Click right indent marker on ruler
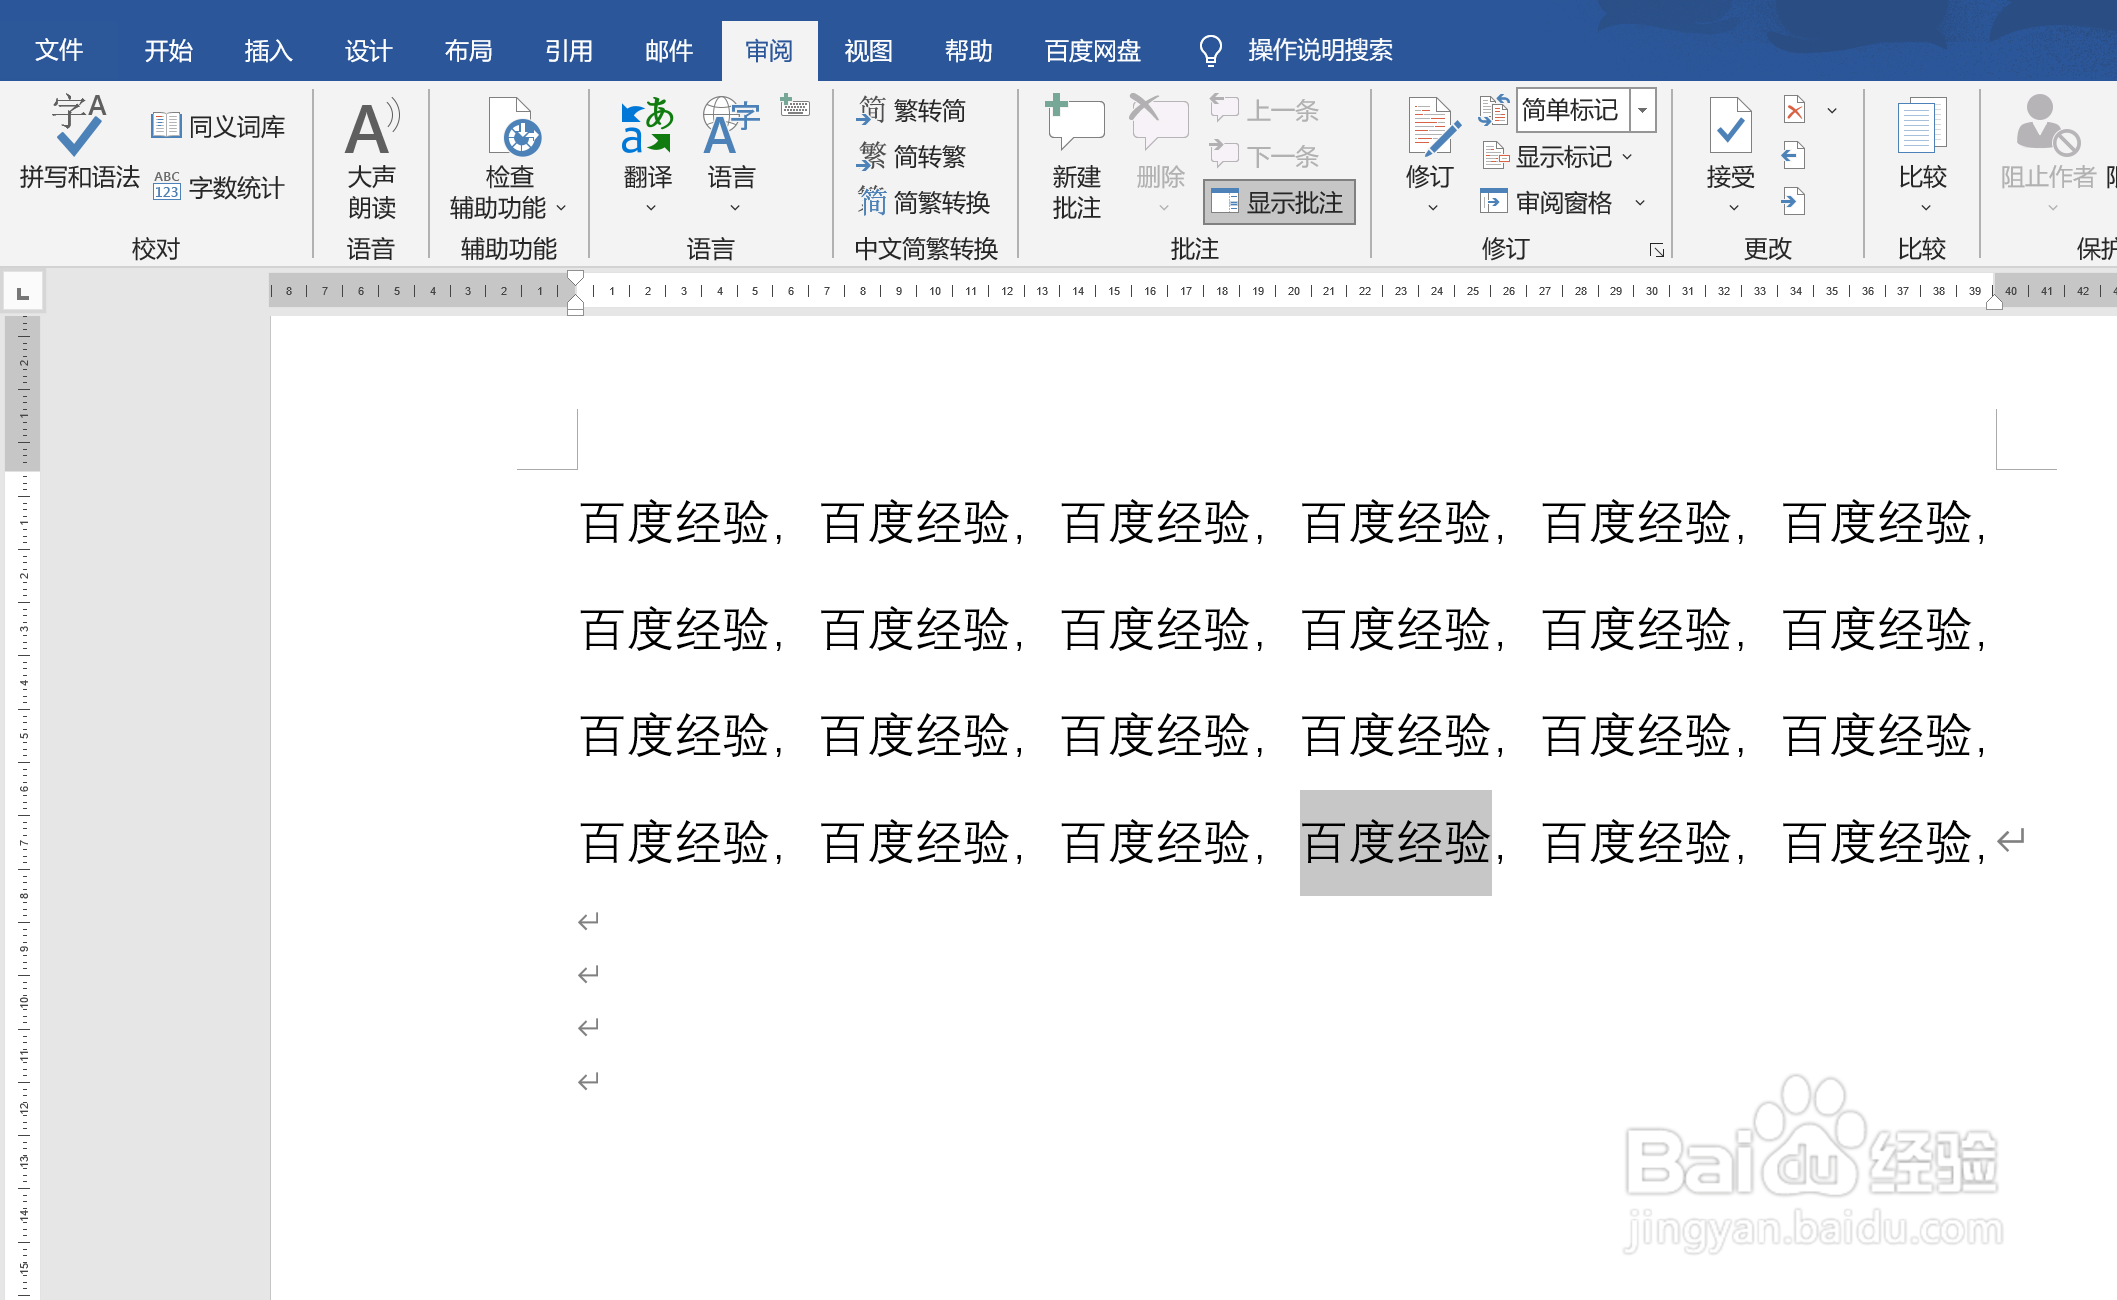2117x1300 pixels. pyautogui.click(x=1994, y=302)
